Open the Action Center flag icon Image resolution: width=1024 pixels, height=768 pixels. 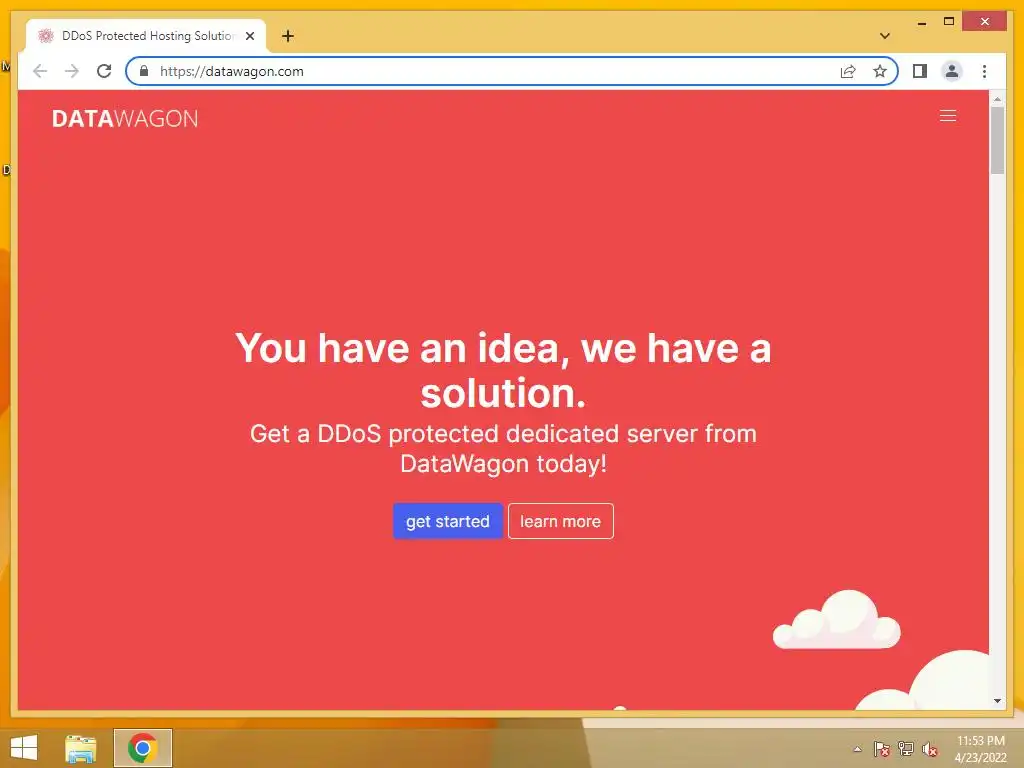882,749
